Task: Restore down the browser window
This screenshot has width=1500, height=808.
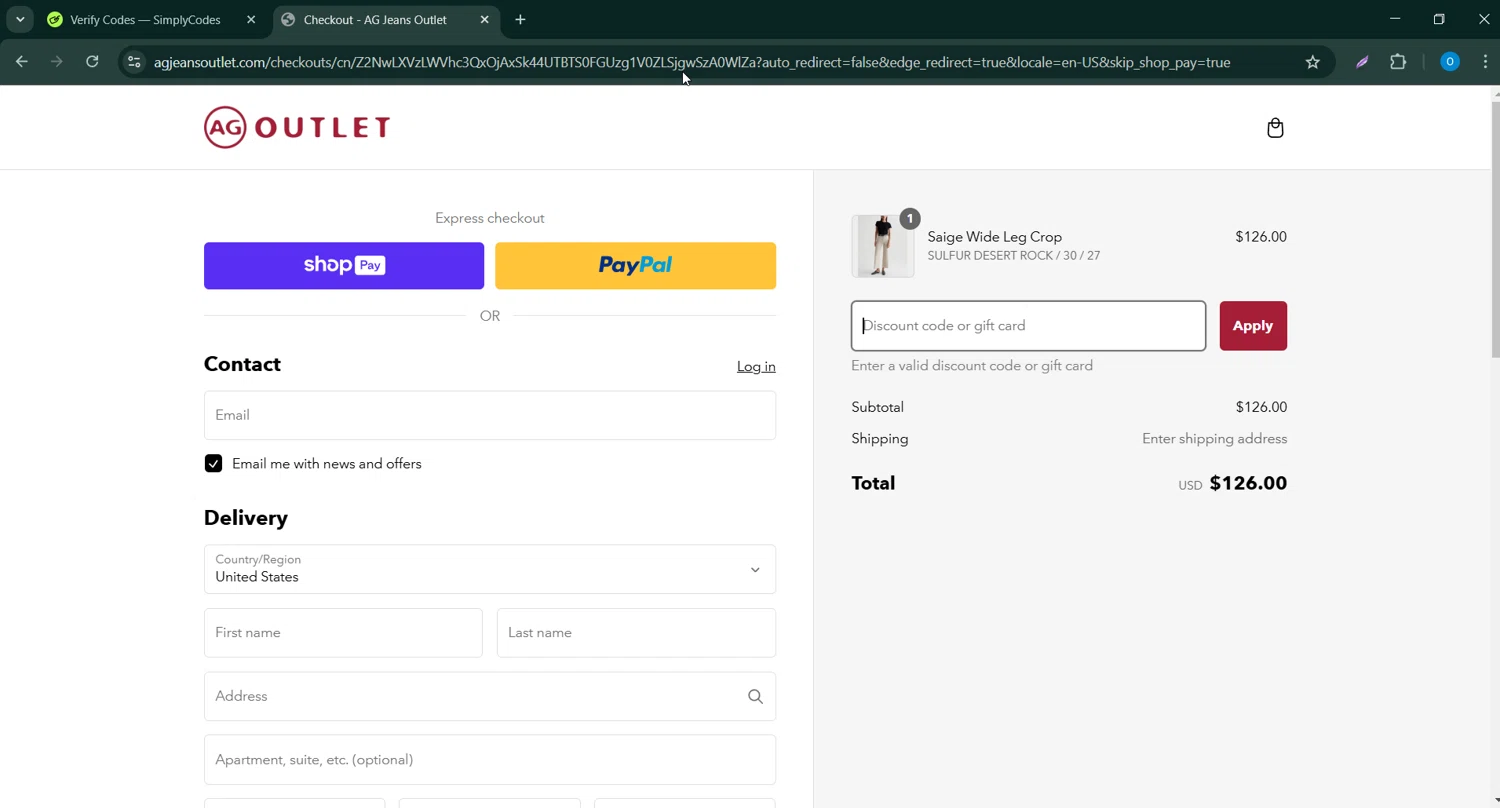Action: pyautogui.click(x=1439, y=19)
